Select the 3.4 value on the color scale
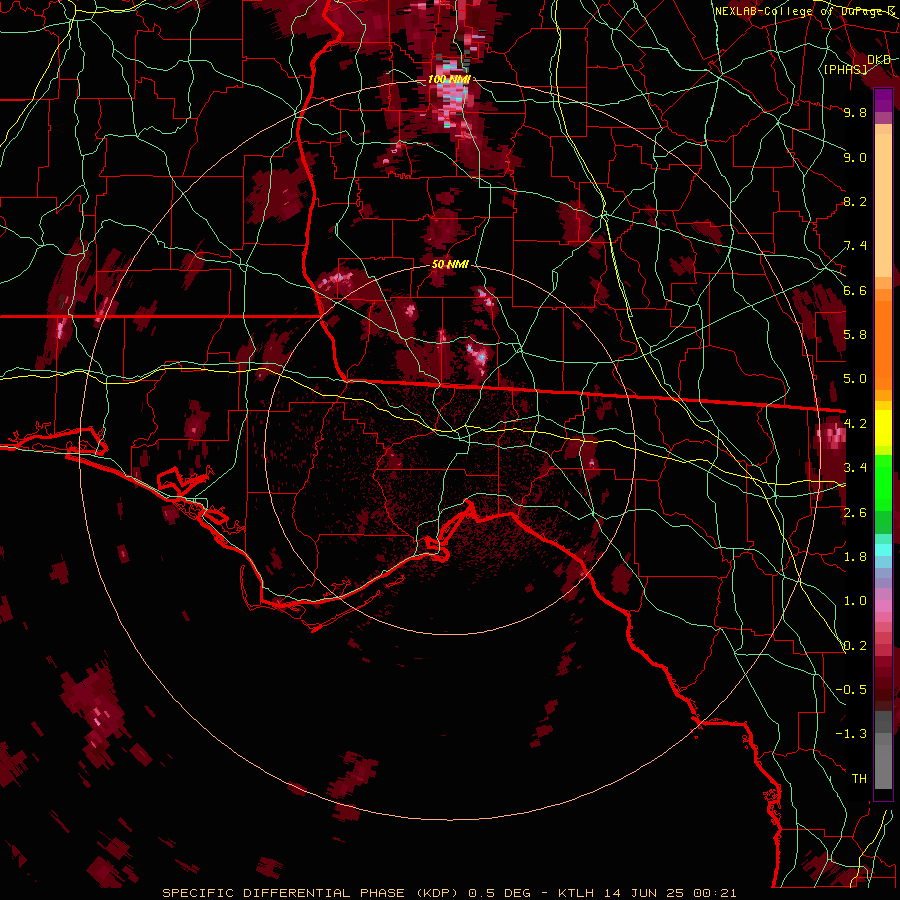This screenshot has height=900, width=900. (855, 468)
